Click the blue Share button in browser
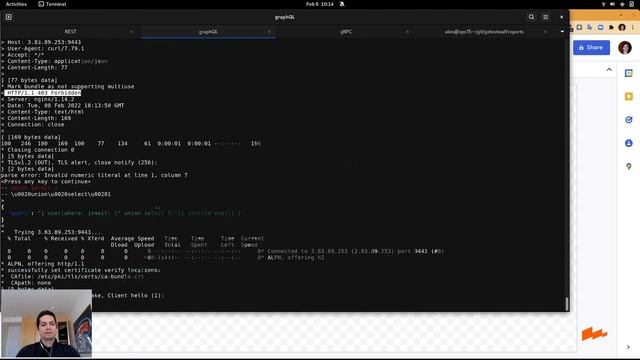 coord(591,47)
